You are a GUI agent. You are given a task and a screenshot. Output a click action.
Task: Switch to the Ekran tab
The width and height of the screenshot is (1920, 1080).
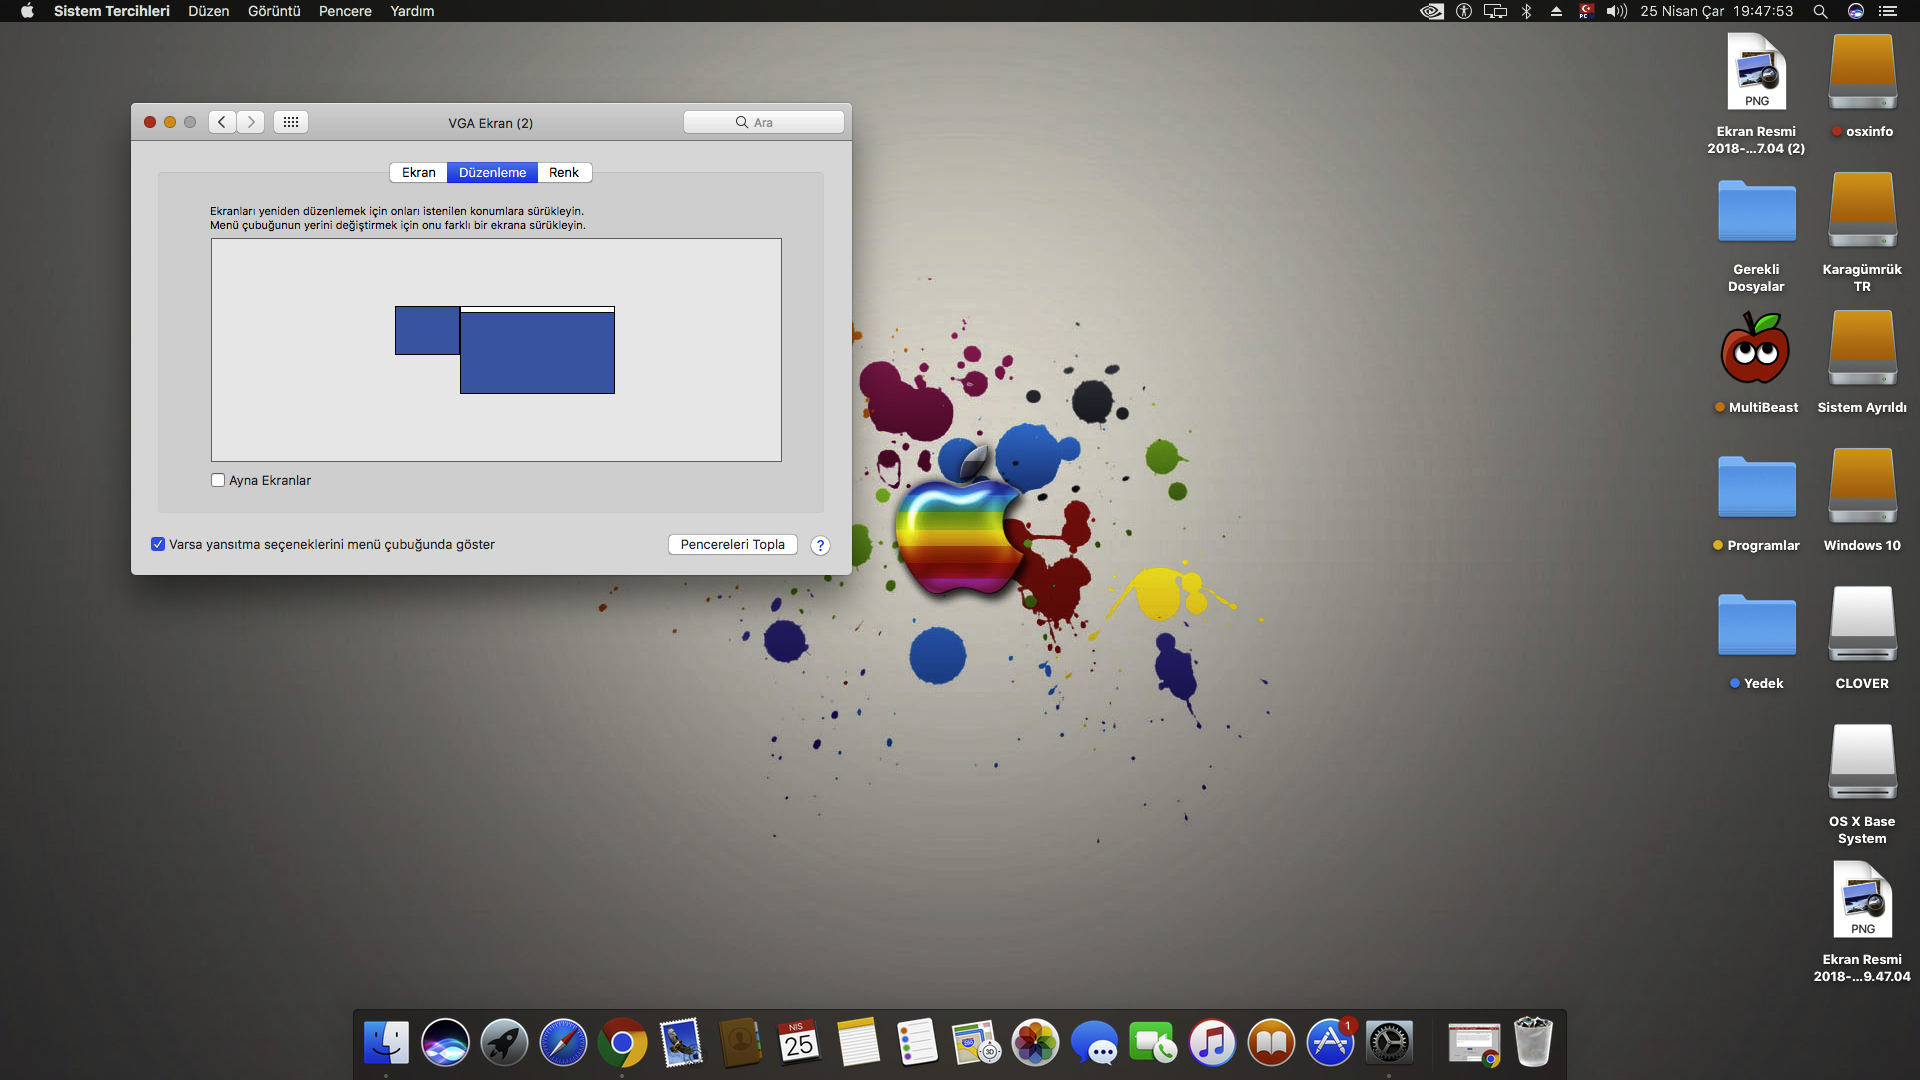418,172
